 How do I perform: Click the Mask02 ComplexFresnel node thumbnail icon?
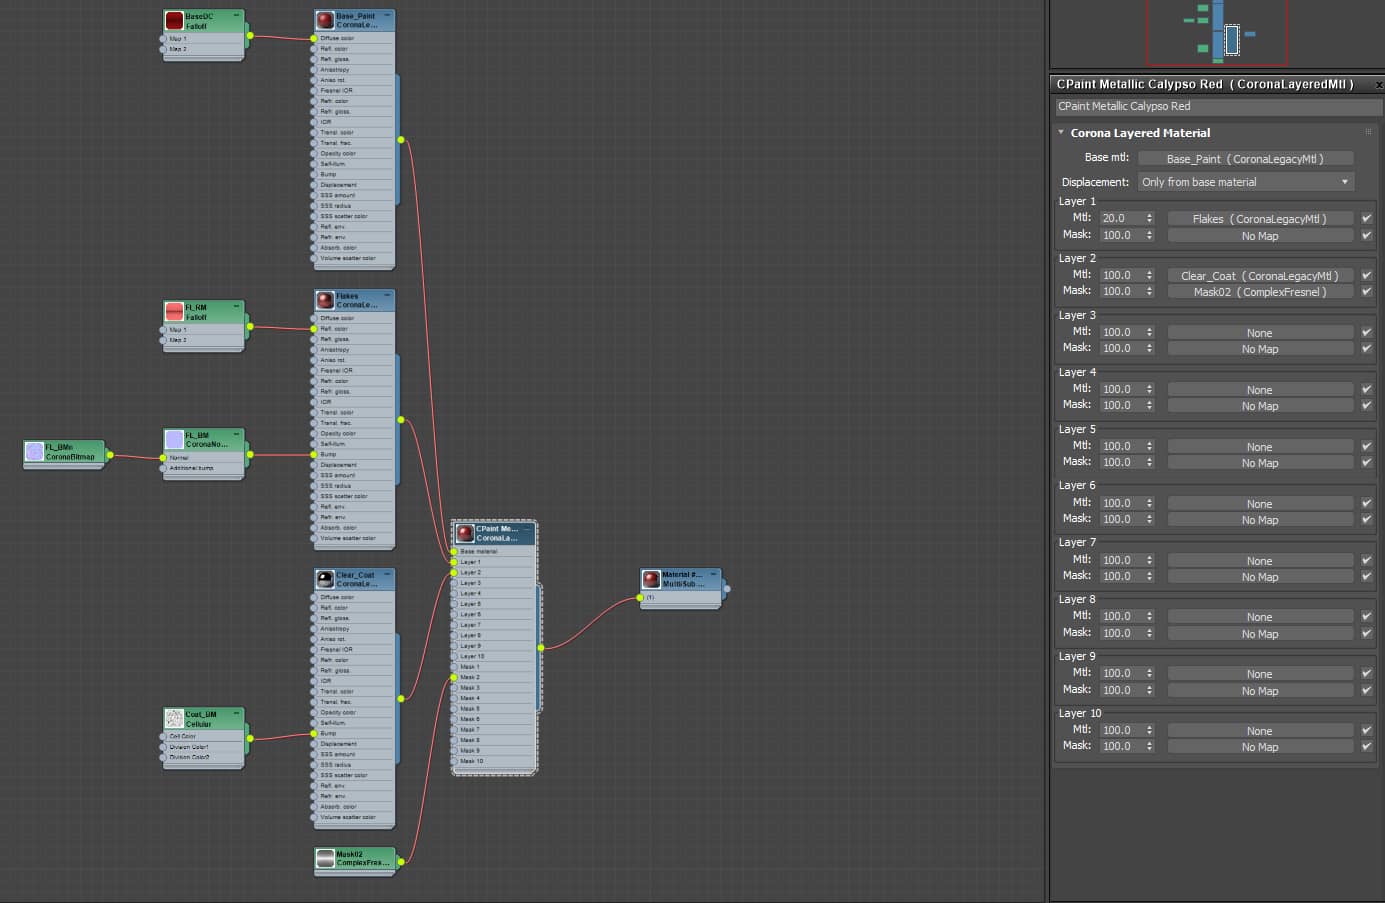(325, 858)
